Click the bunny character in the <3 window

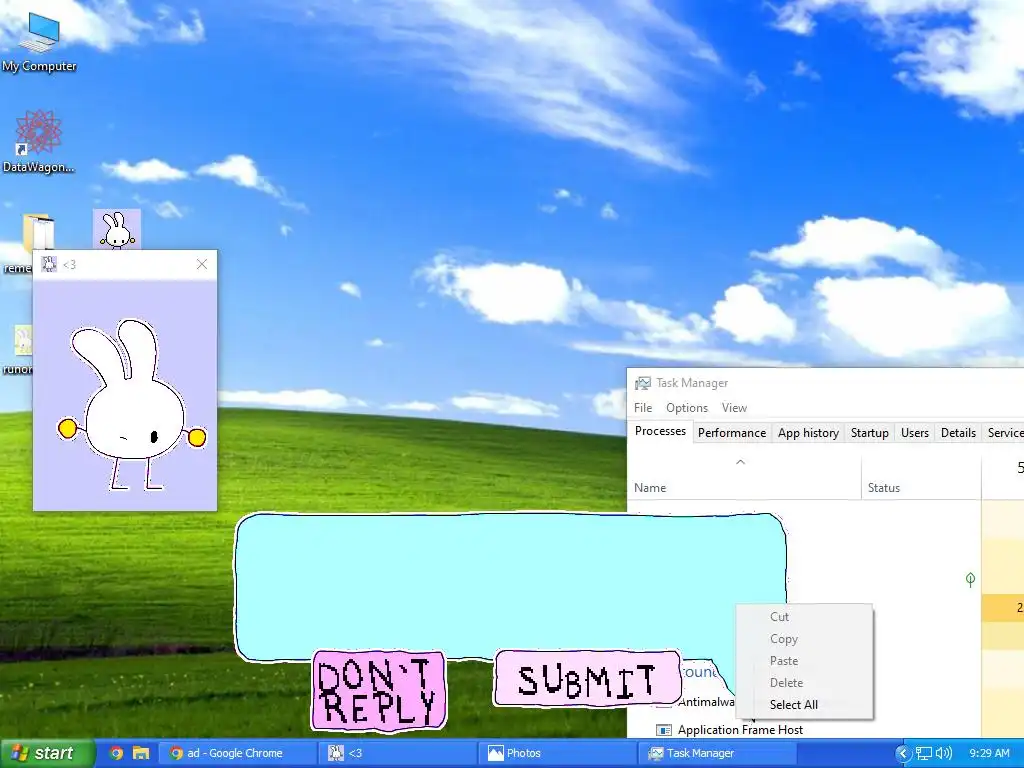point(133,405)
